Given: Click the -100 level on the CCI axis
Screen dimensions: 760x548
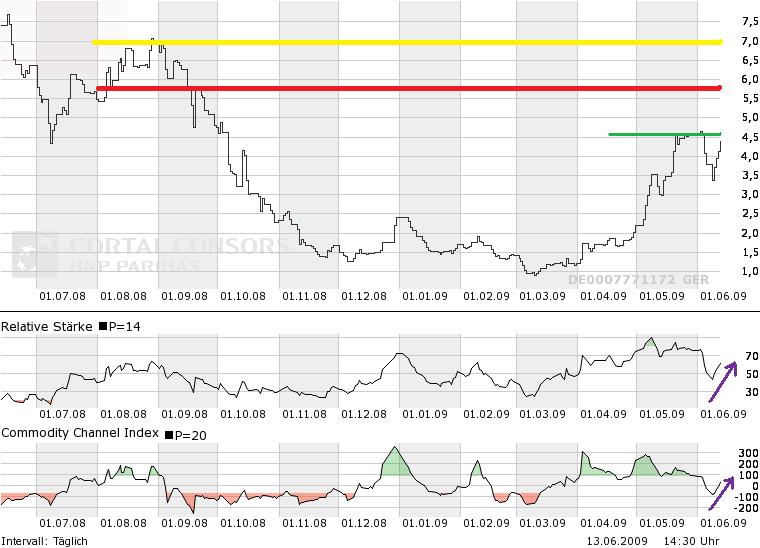Looking at the screenshot, I should pos(746,497).
